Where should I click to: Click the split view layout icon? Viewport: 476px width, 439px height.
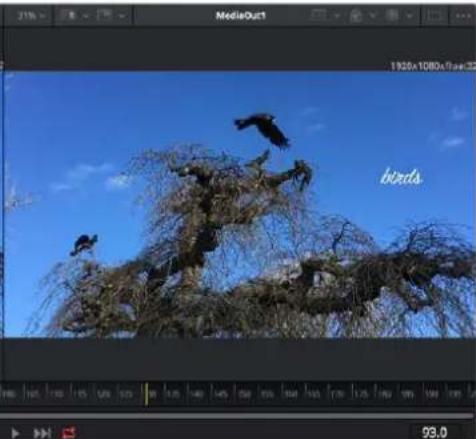105,15
